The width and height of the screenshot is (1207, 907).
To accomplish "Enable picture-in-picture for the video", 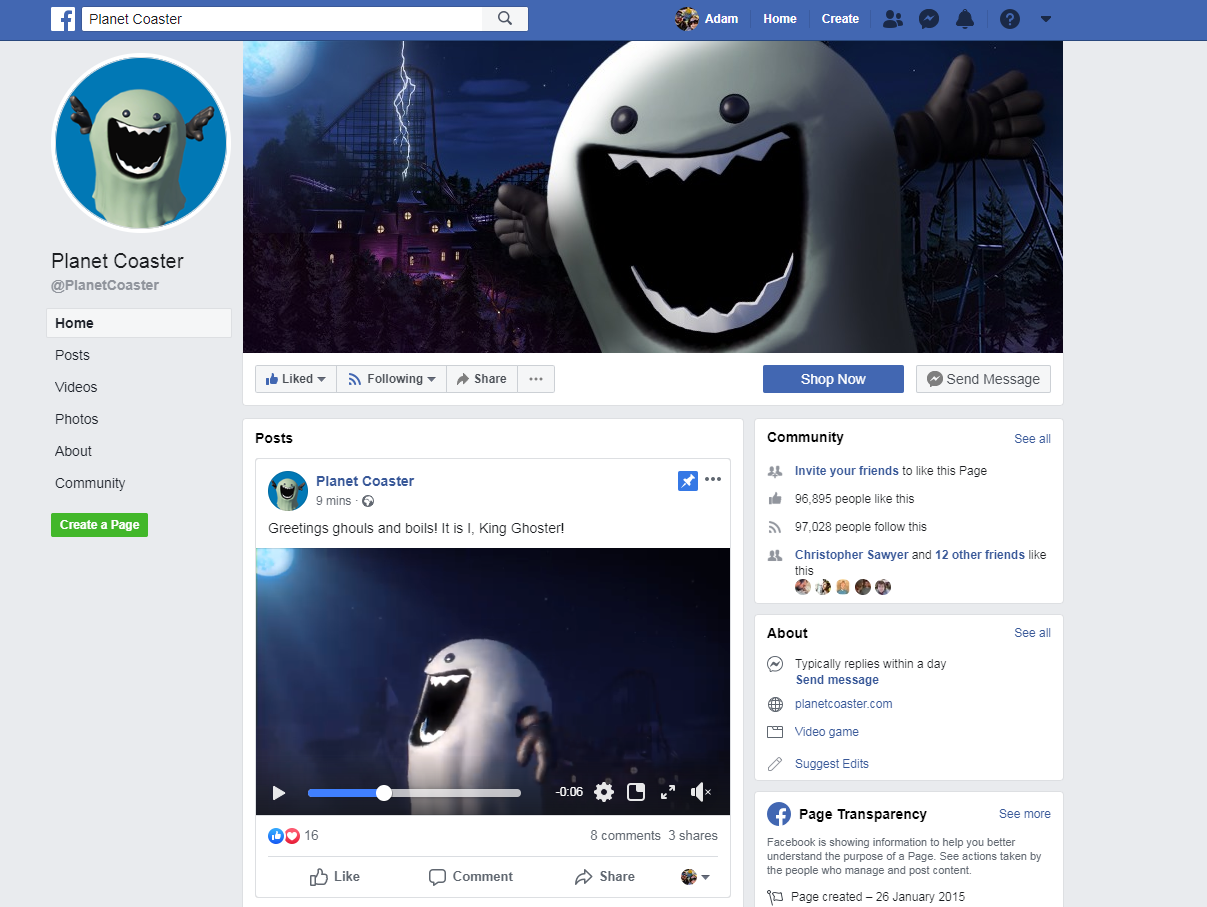I will click(x=636, y=792).
